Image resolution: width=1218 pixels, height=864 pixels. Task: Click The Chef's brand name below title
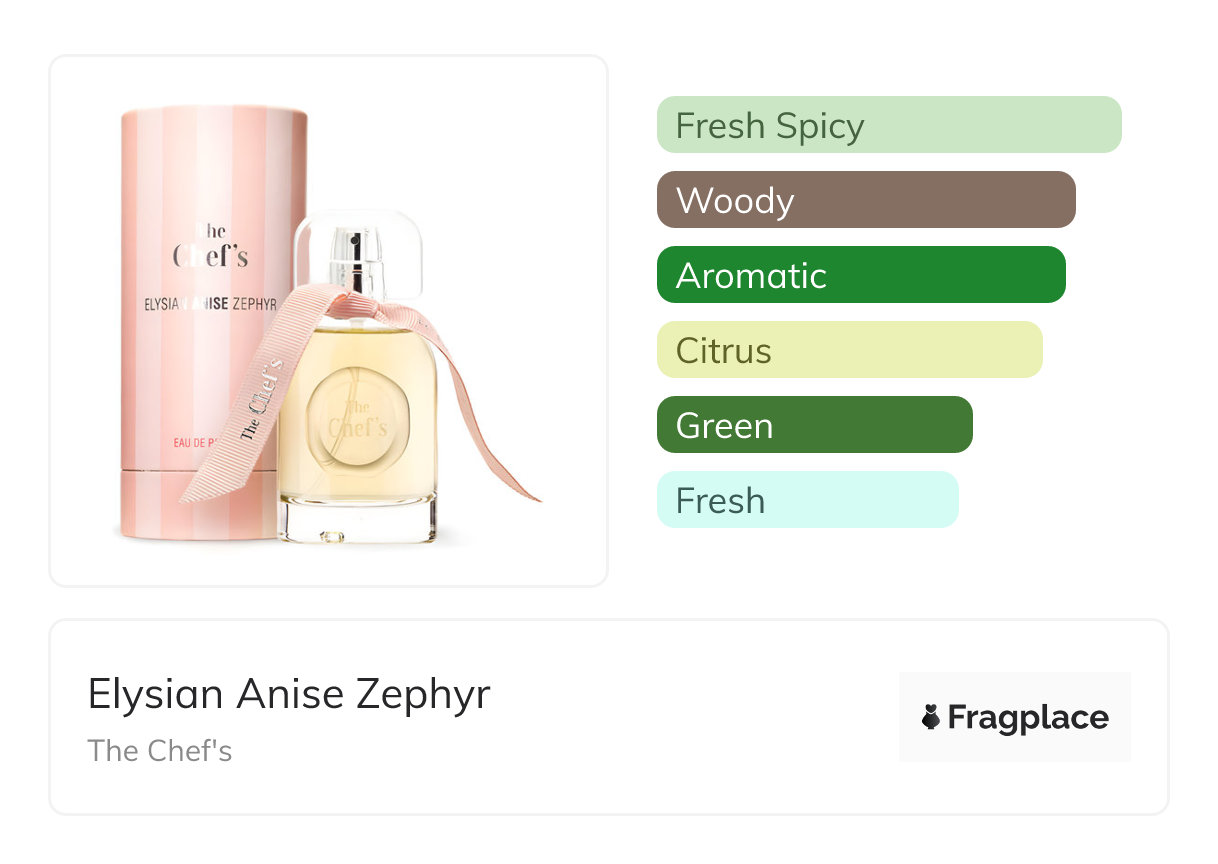[160, 751]
